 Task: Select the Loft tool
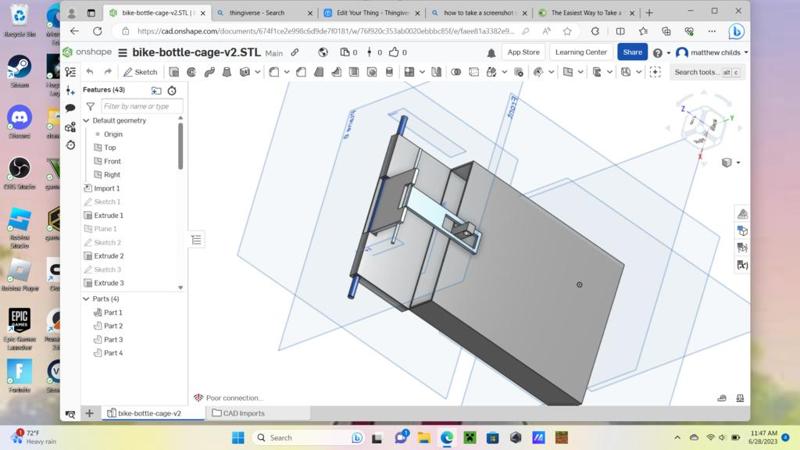pos(227,72)
